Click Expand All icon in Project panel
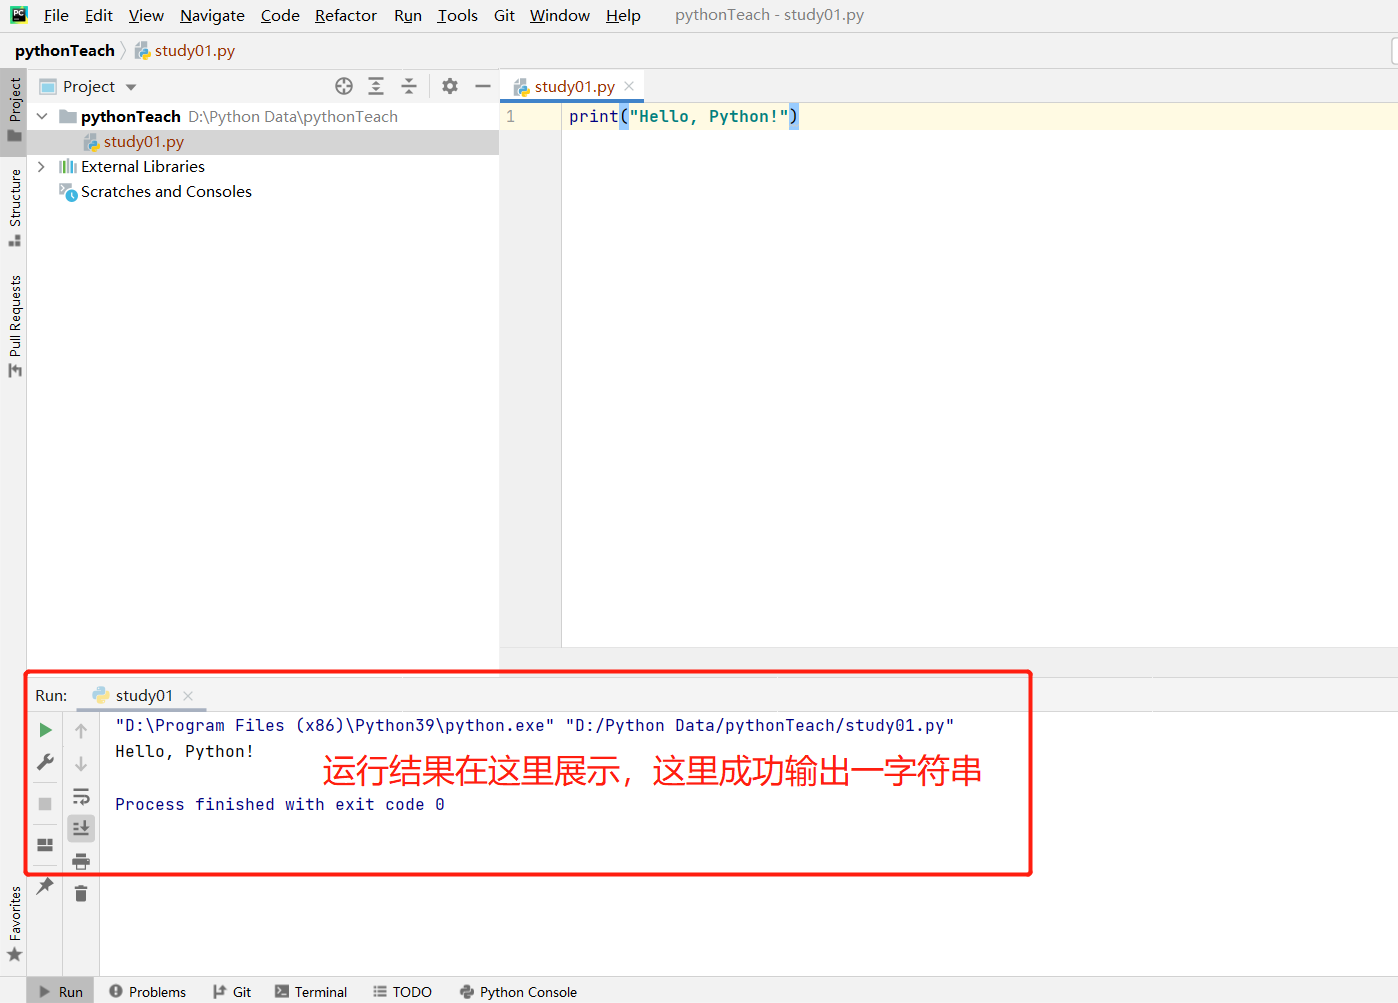Image resolution: width=1398 pixels, height=1003 pixels. (376, 86)
